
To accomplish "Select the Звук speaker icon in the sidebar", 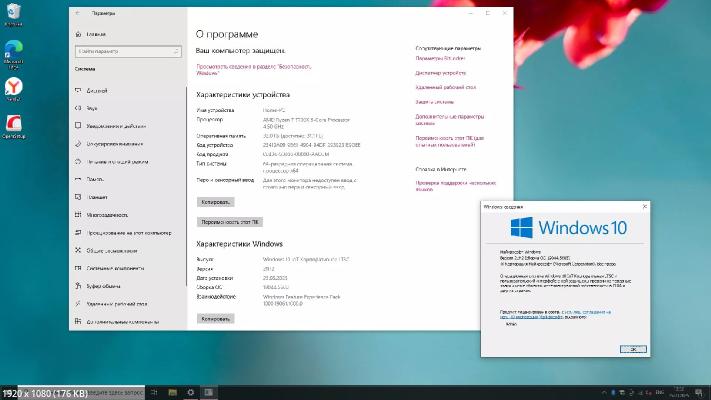I will tap(78, 108).
